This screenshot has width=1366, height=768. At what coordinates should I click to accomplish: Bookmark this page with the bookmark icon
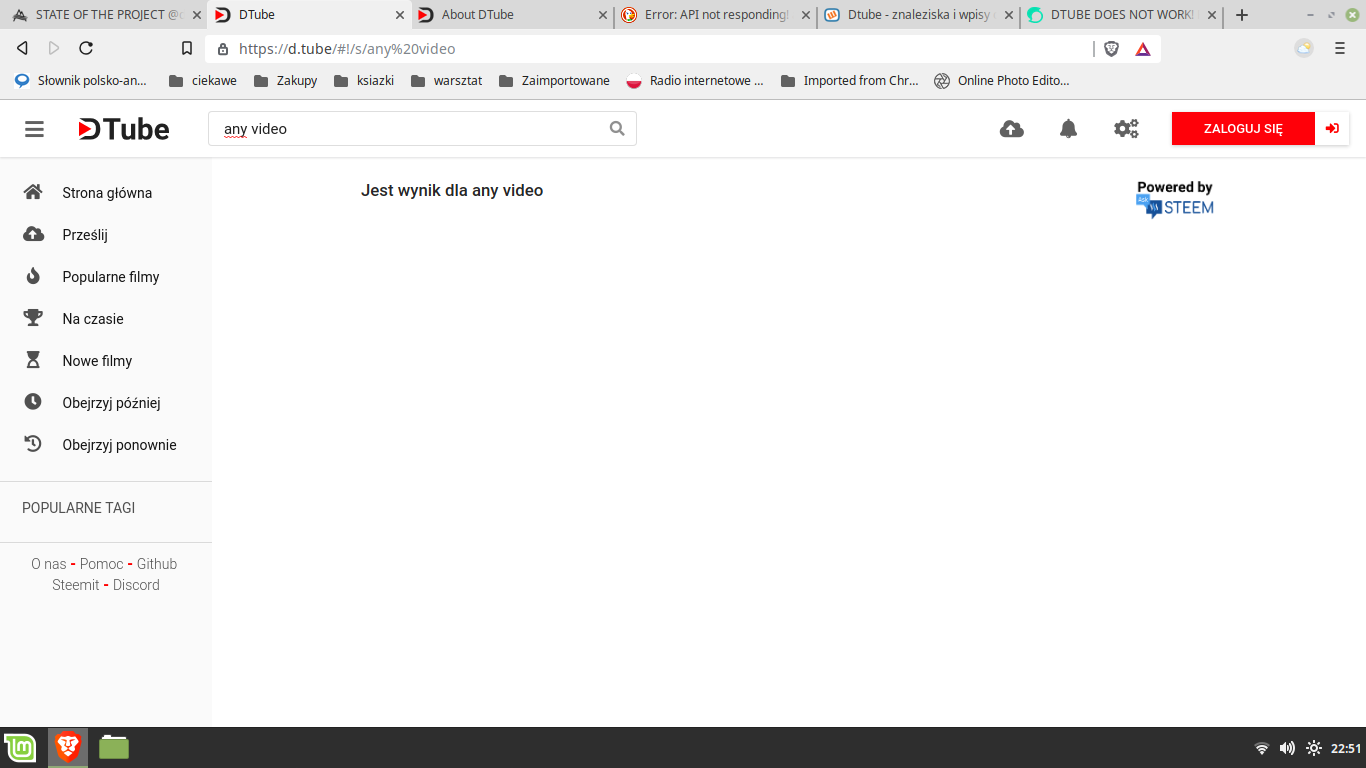[x=186, y=48]
